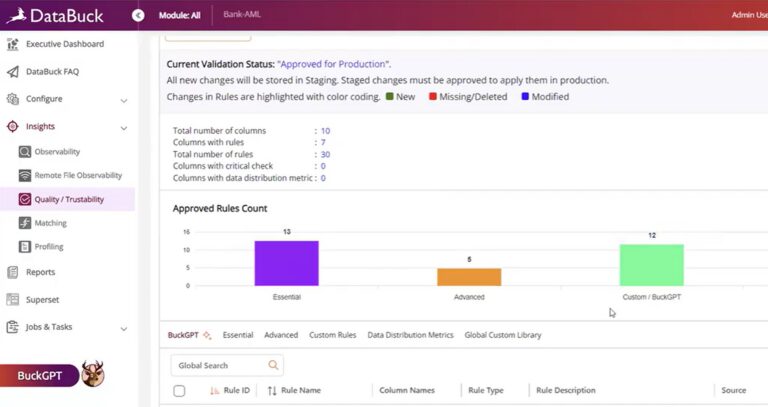Collapse the sidebar with the arrow button

[138, 16]
